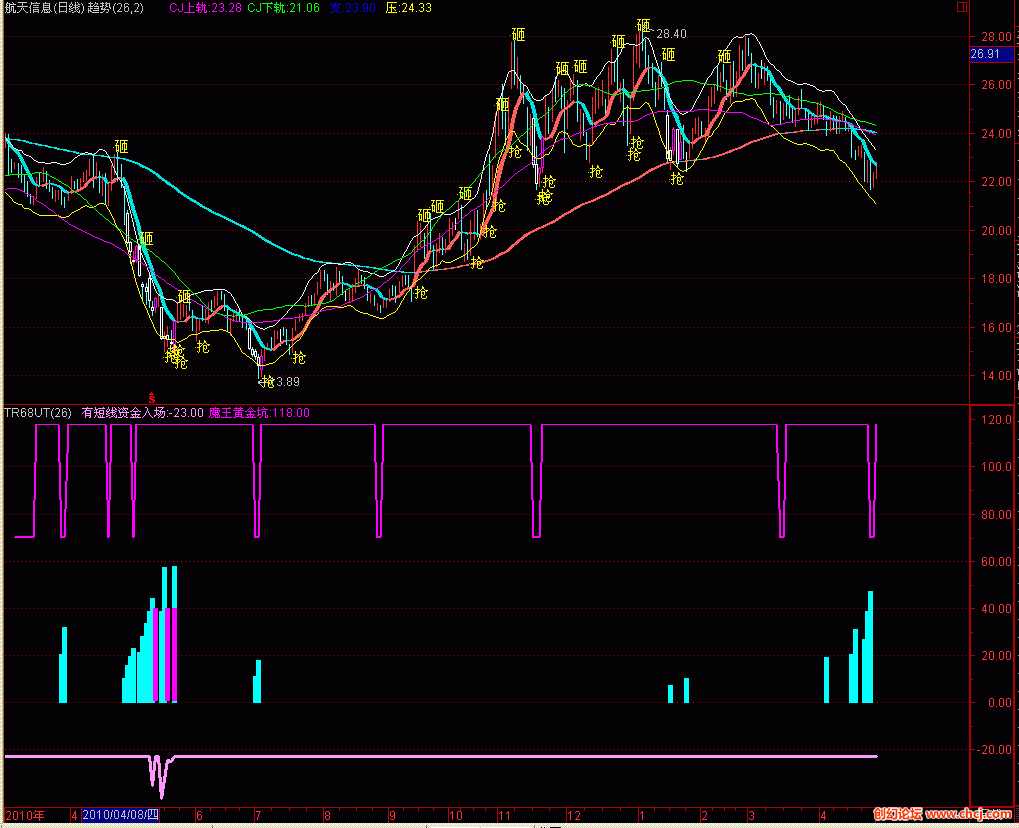Click the 80.00 indicator axis label

click(996, 514)
